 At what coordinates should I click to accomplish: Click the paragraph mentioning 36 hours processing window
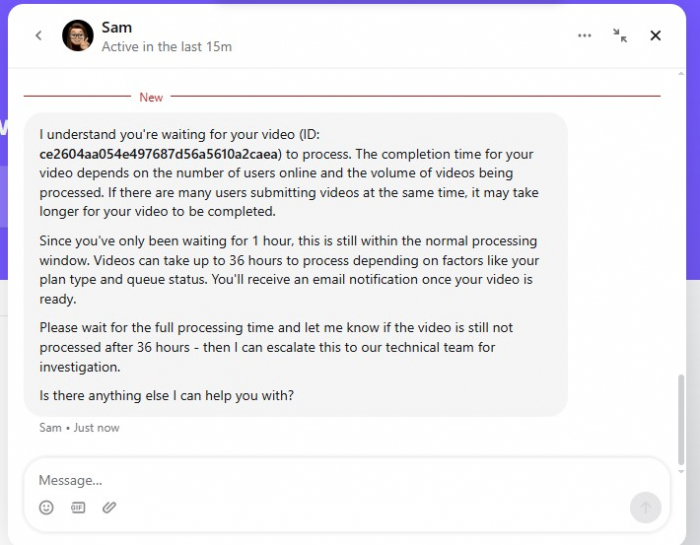[x=289, y=270]
